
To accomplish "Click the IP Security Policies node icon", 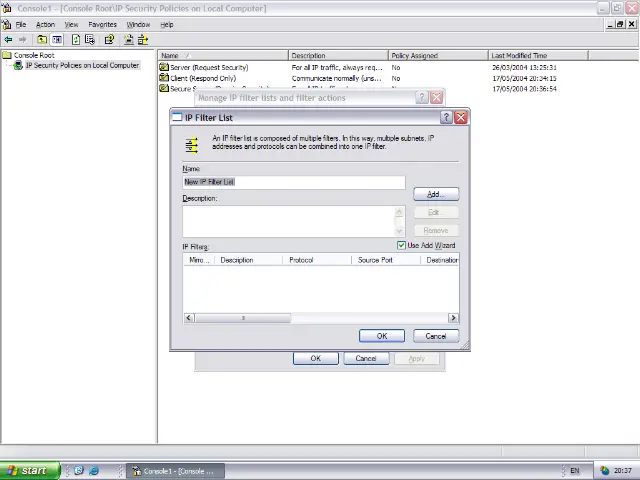I will [x=18, y=65].
